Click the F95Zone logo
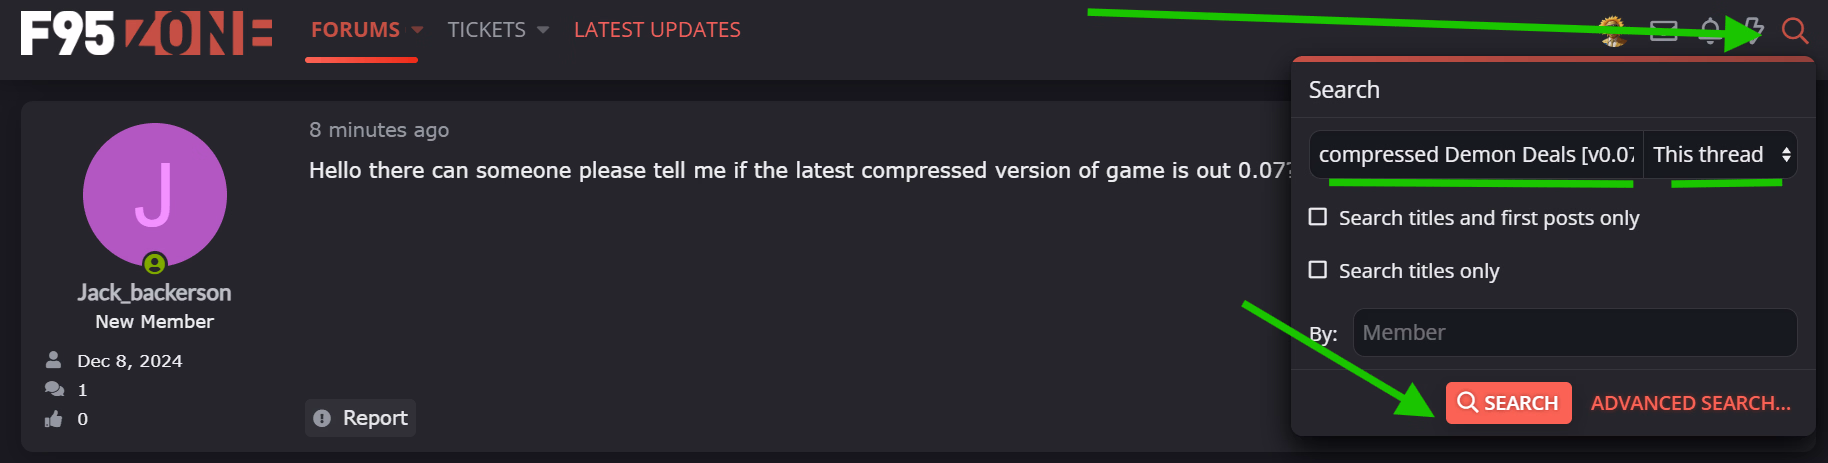1828x463 pixels. tap(146, 32)
